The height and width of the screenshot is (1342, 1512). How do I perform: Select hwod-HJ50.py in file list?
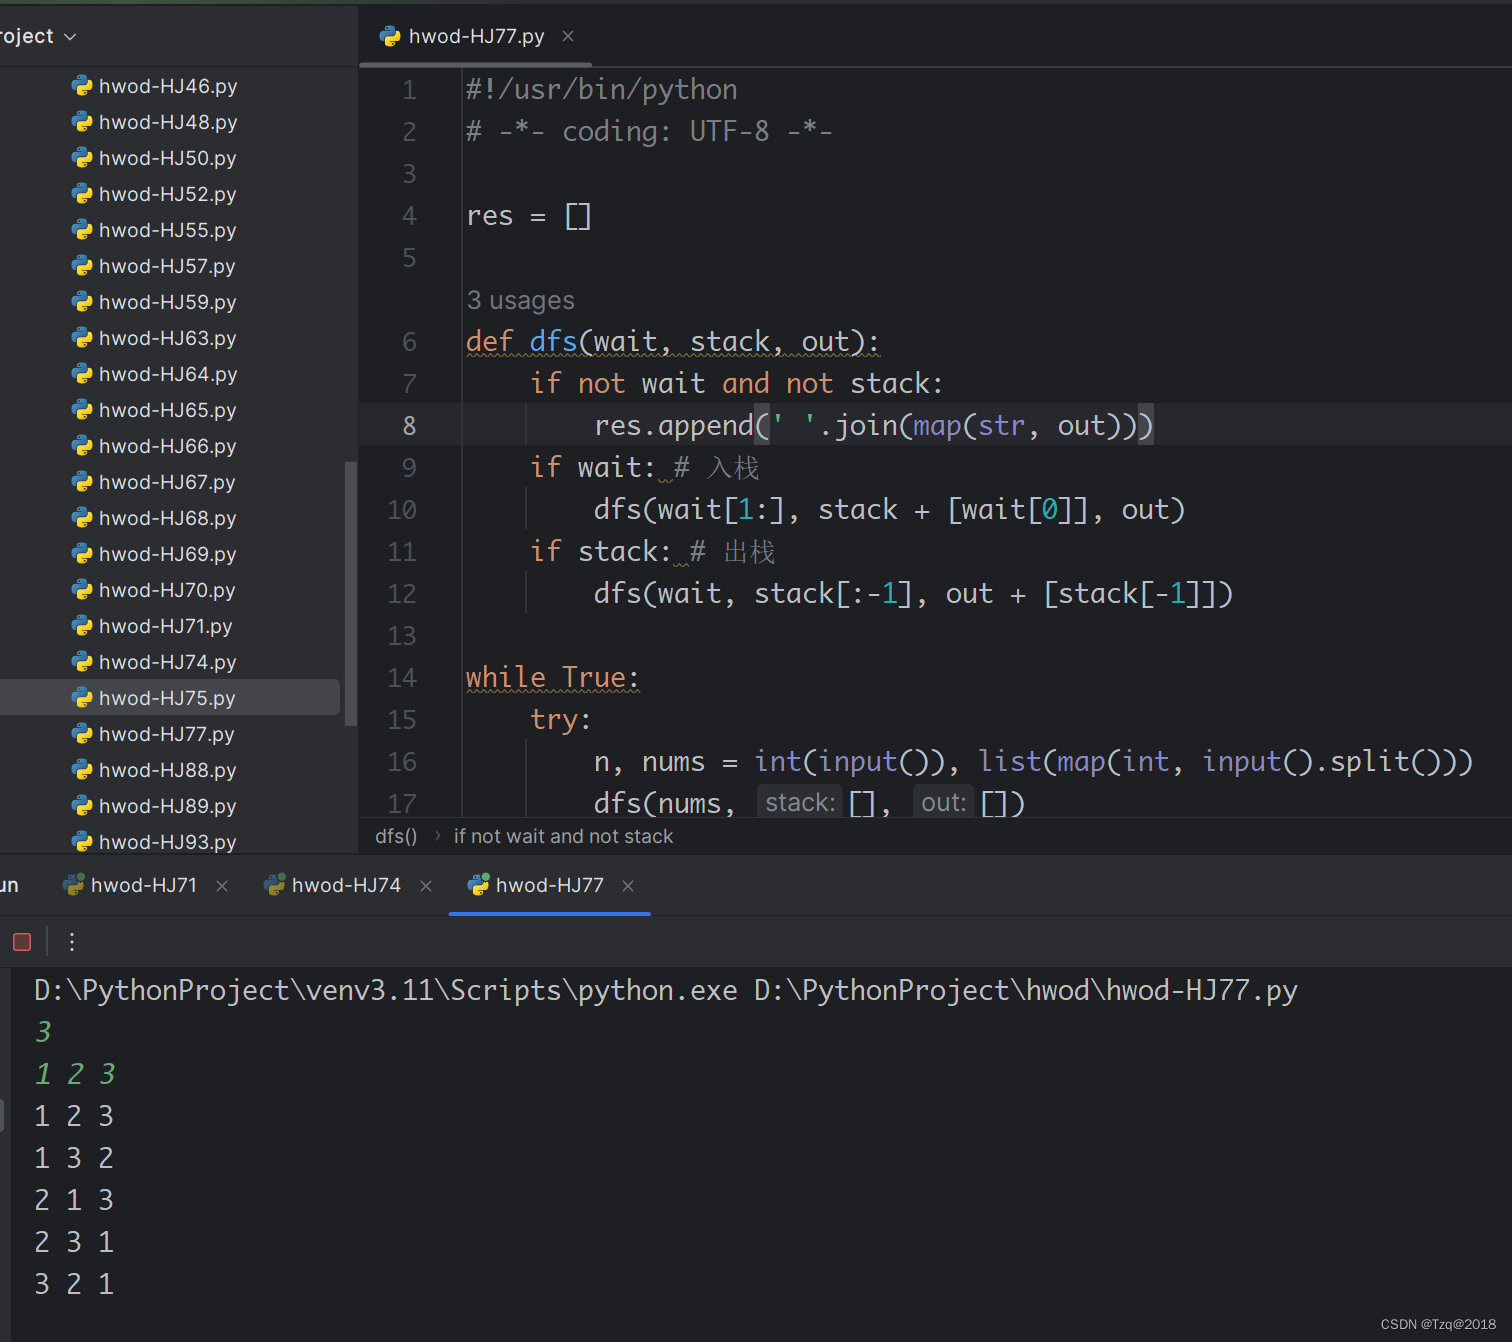click(168, 158)
